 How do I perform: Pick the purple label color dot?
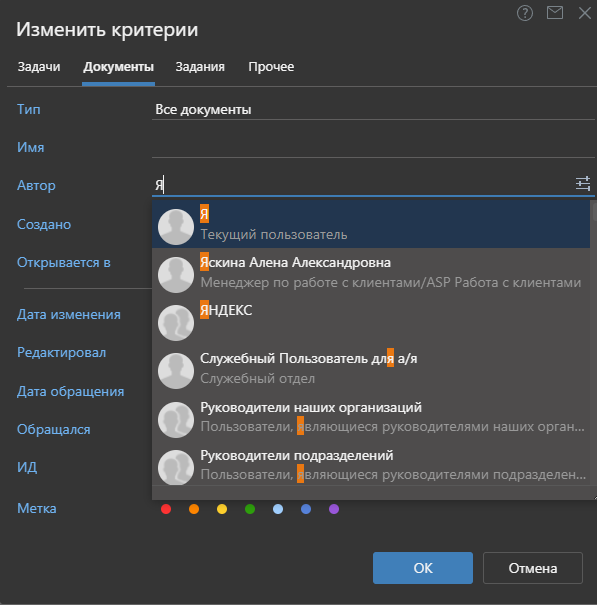pos(334,509)
